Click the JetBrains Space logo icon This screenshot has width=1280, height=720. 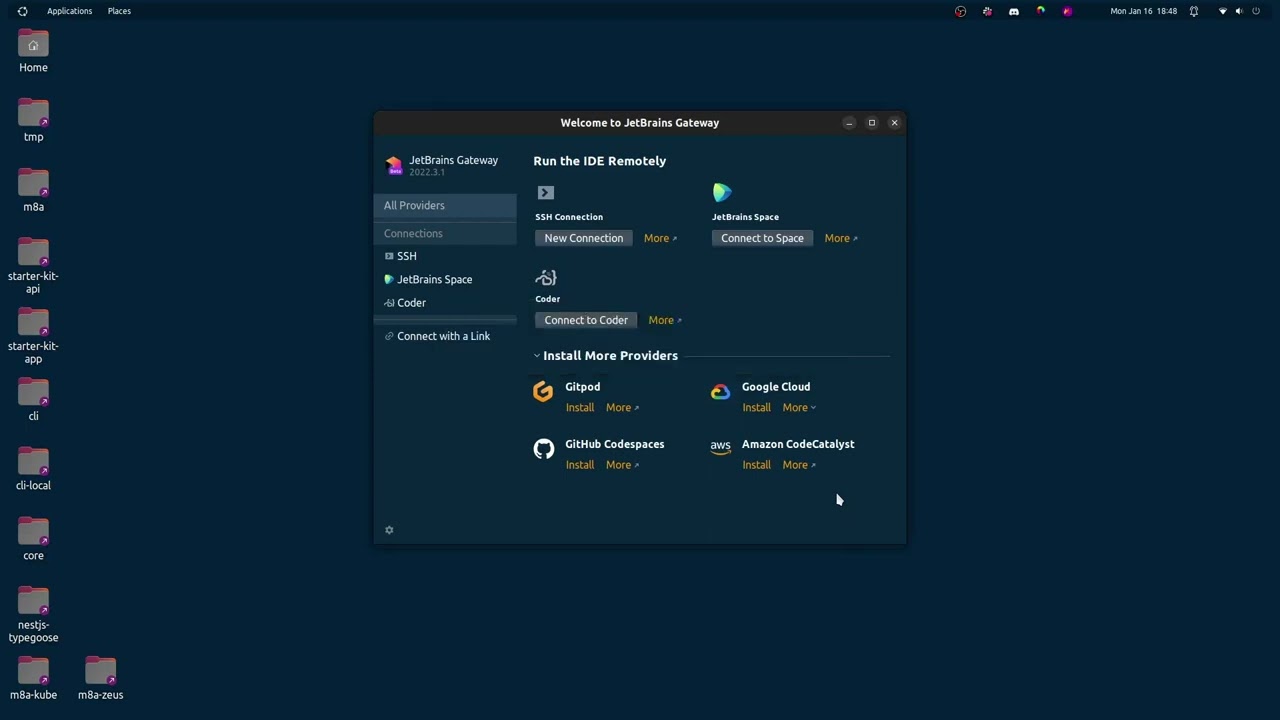pos(722,192)
